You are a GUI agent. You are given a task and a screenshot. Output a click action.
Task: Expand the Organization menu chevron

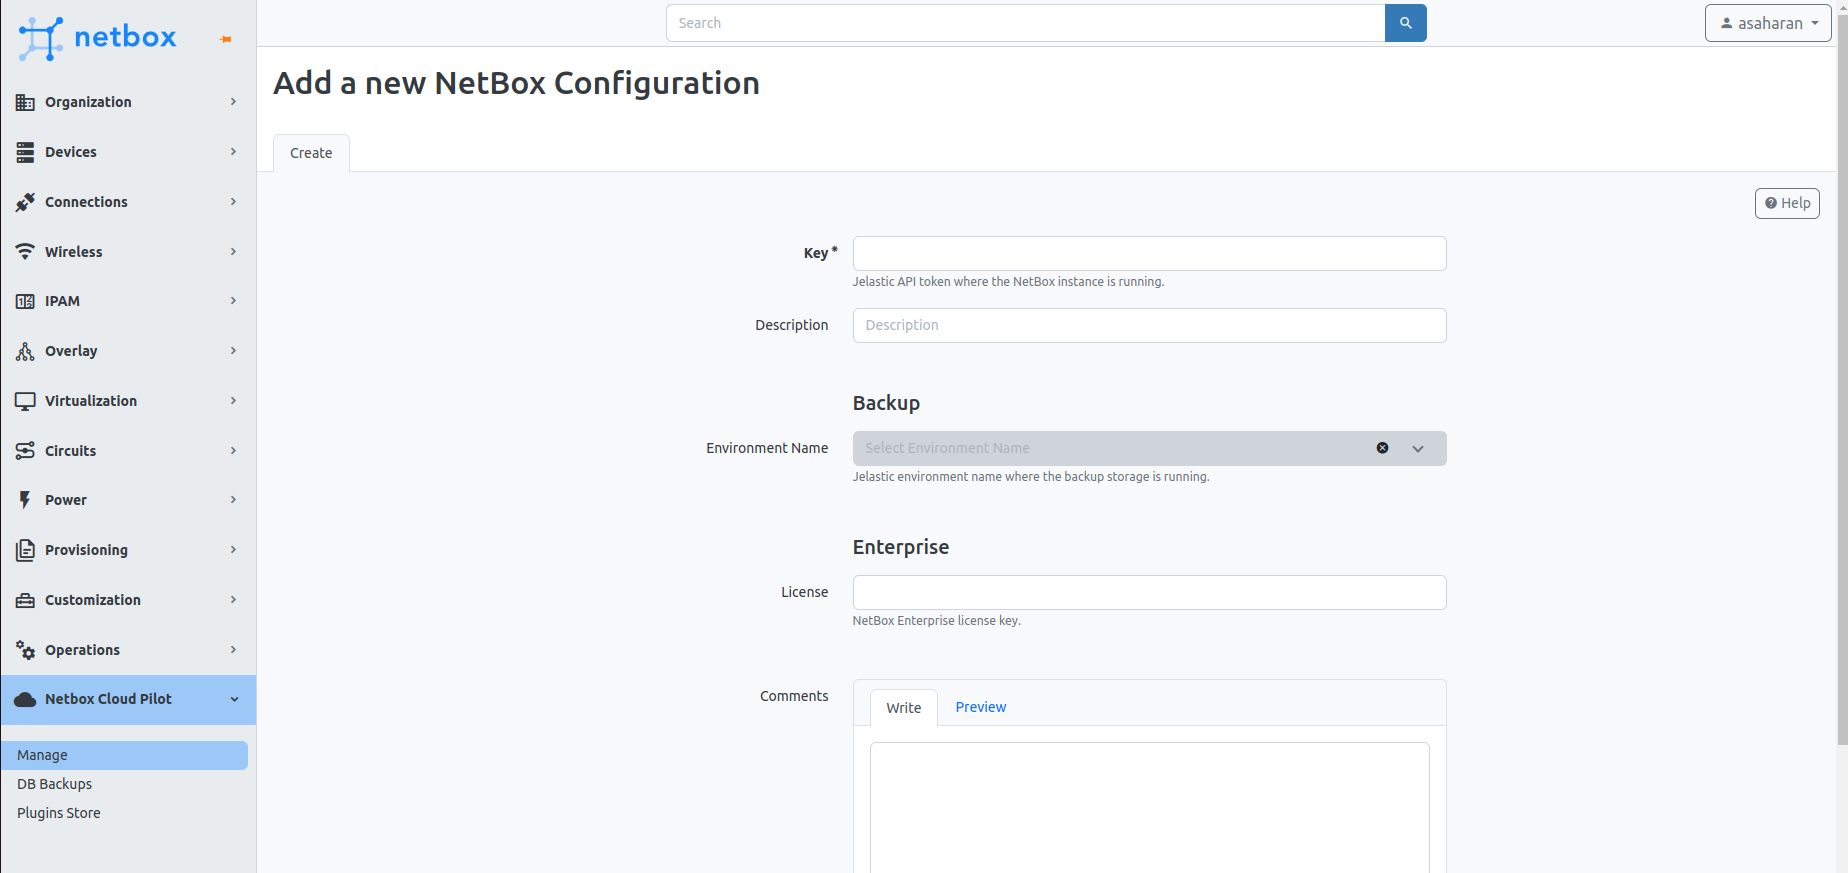pos(233,102)
